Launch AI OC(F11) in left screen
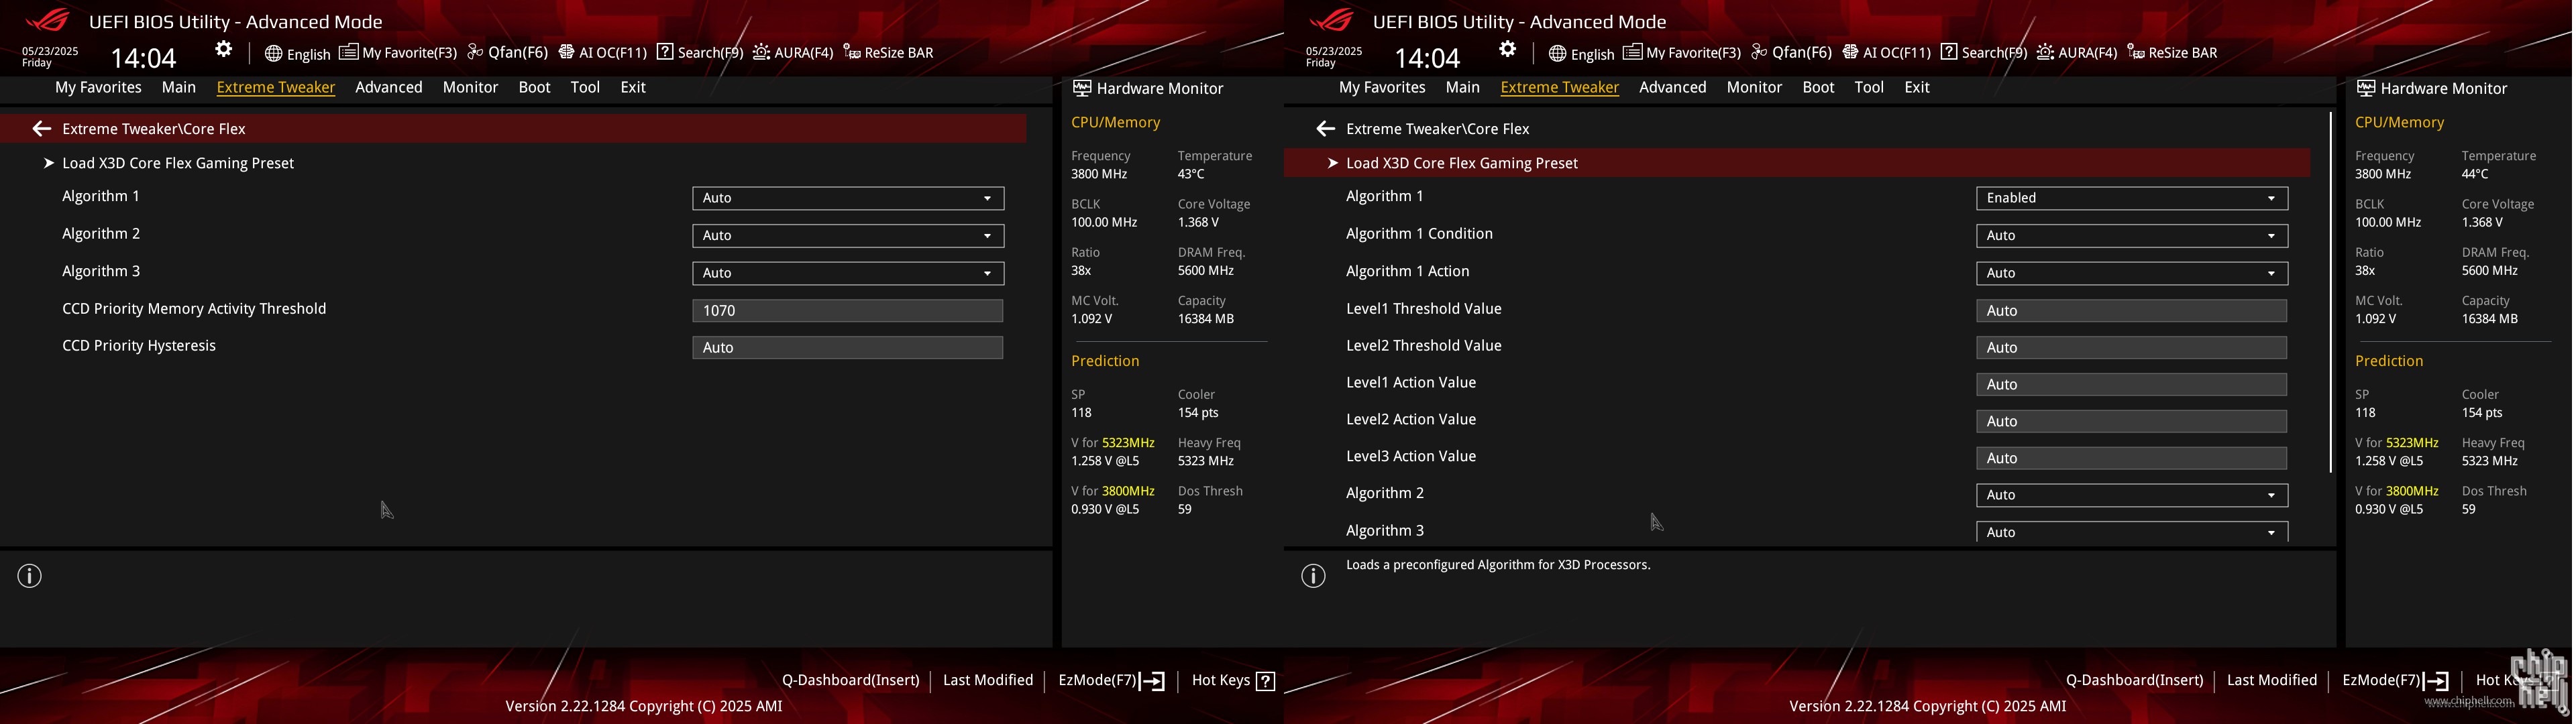This screenshot has height=724, width=2576. (602, 52)
